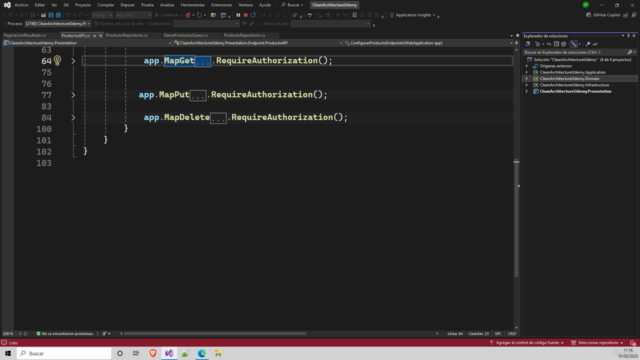Click the lightbulb quick actions icon on line 64

pos(58,60)
